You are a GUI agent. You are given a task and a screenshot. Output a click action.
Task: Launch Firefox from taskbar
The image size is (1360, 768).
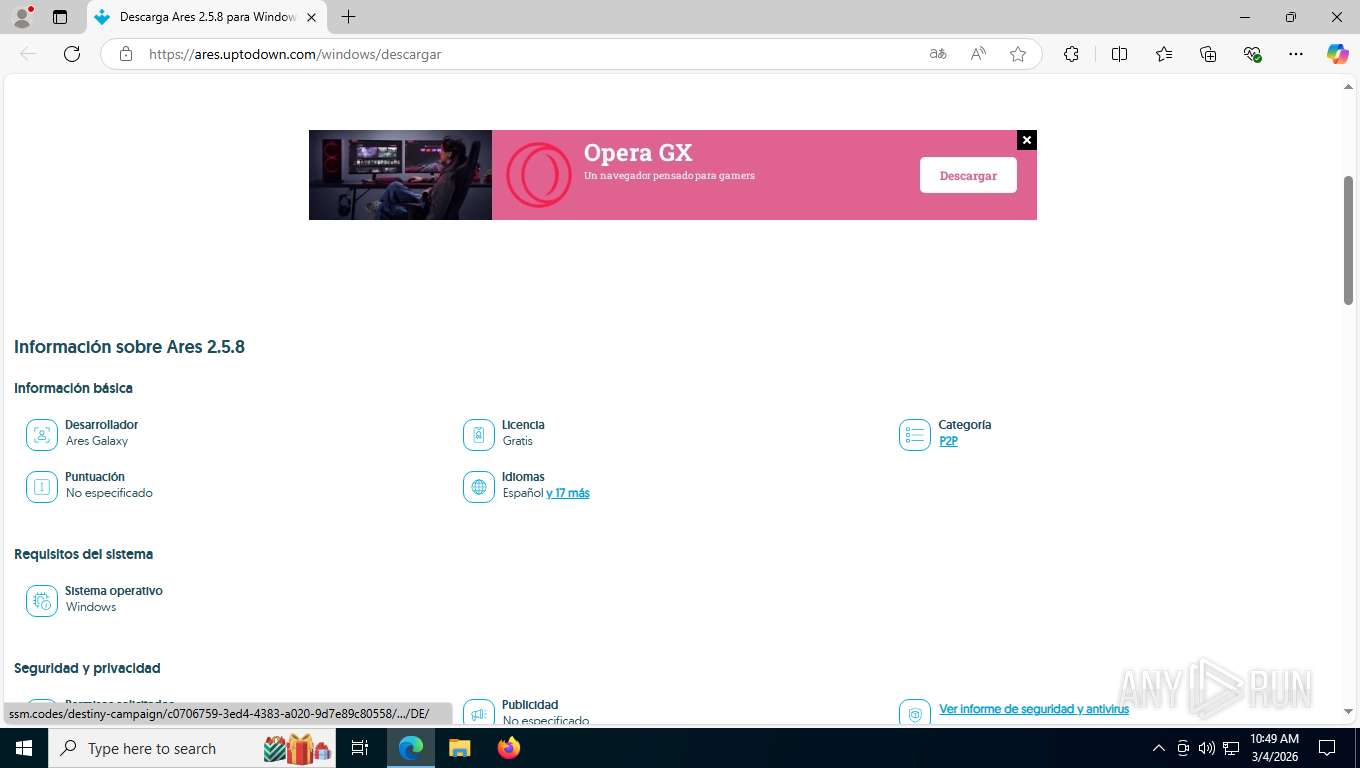coord(509,748)
